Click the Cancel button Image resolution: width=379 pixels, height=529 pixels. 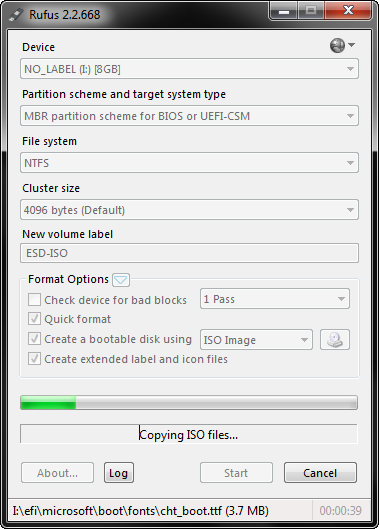[x=320, y=473]
